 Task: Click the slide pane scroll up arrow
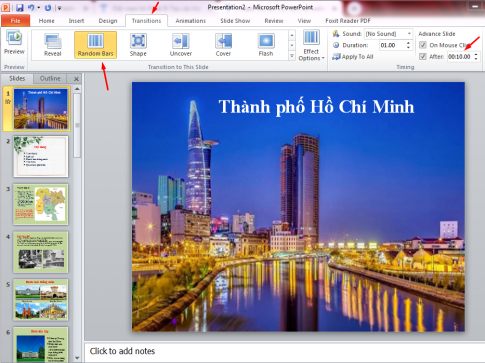(77, 89)
